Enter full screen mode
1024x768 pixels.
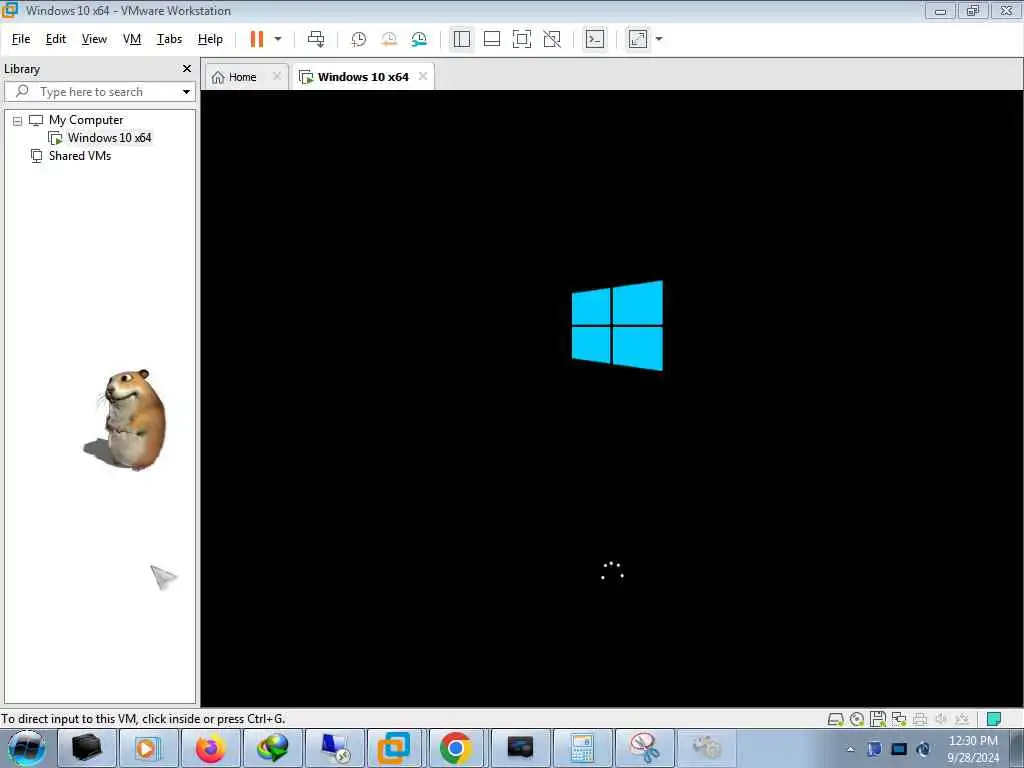[522, 39]
